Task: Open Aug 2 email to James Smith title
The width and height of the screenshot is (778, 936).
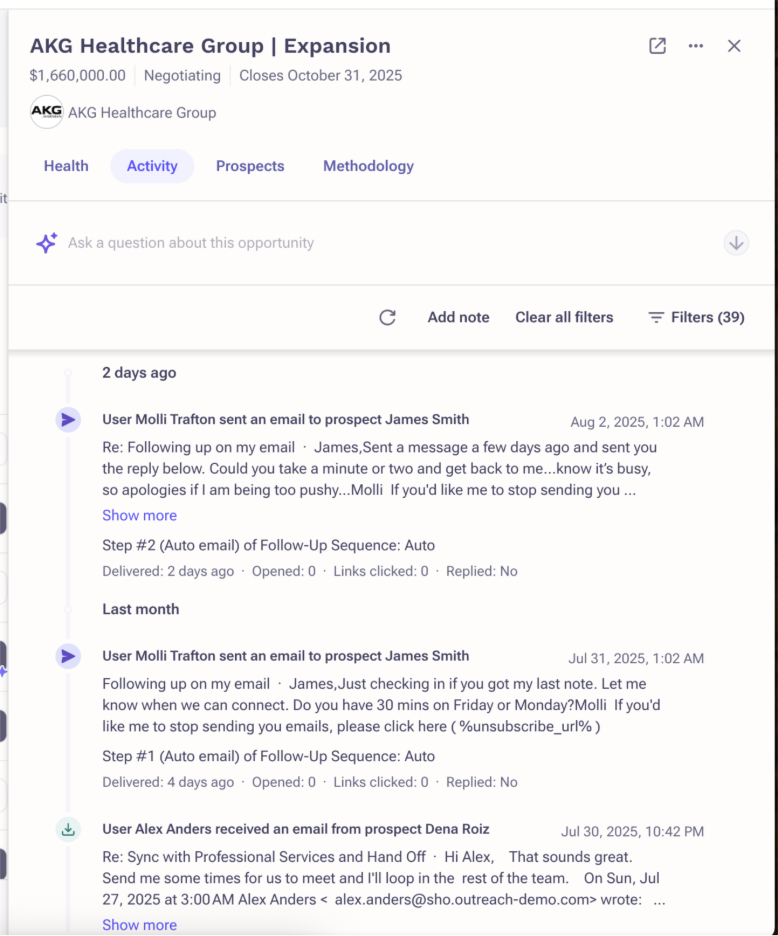Action: (x=285, y=420)
